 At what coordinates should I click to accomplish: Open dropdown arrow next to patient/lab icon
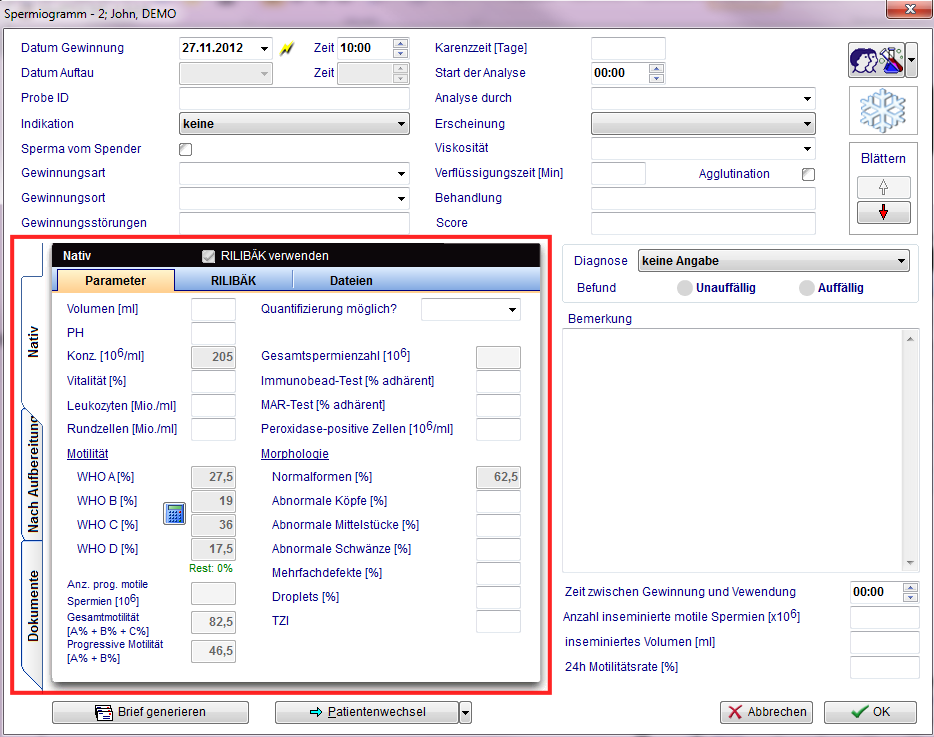click(911, 60)
